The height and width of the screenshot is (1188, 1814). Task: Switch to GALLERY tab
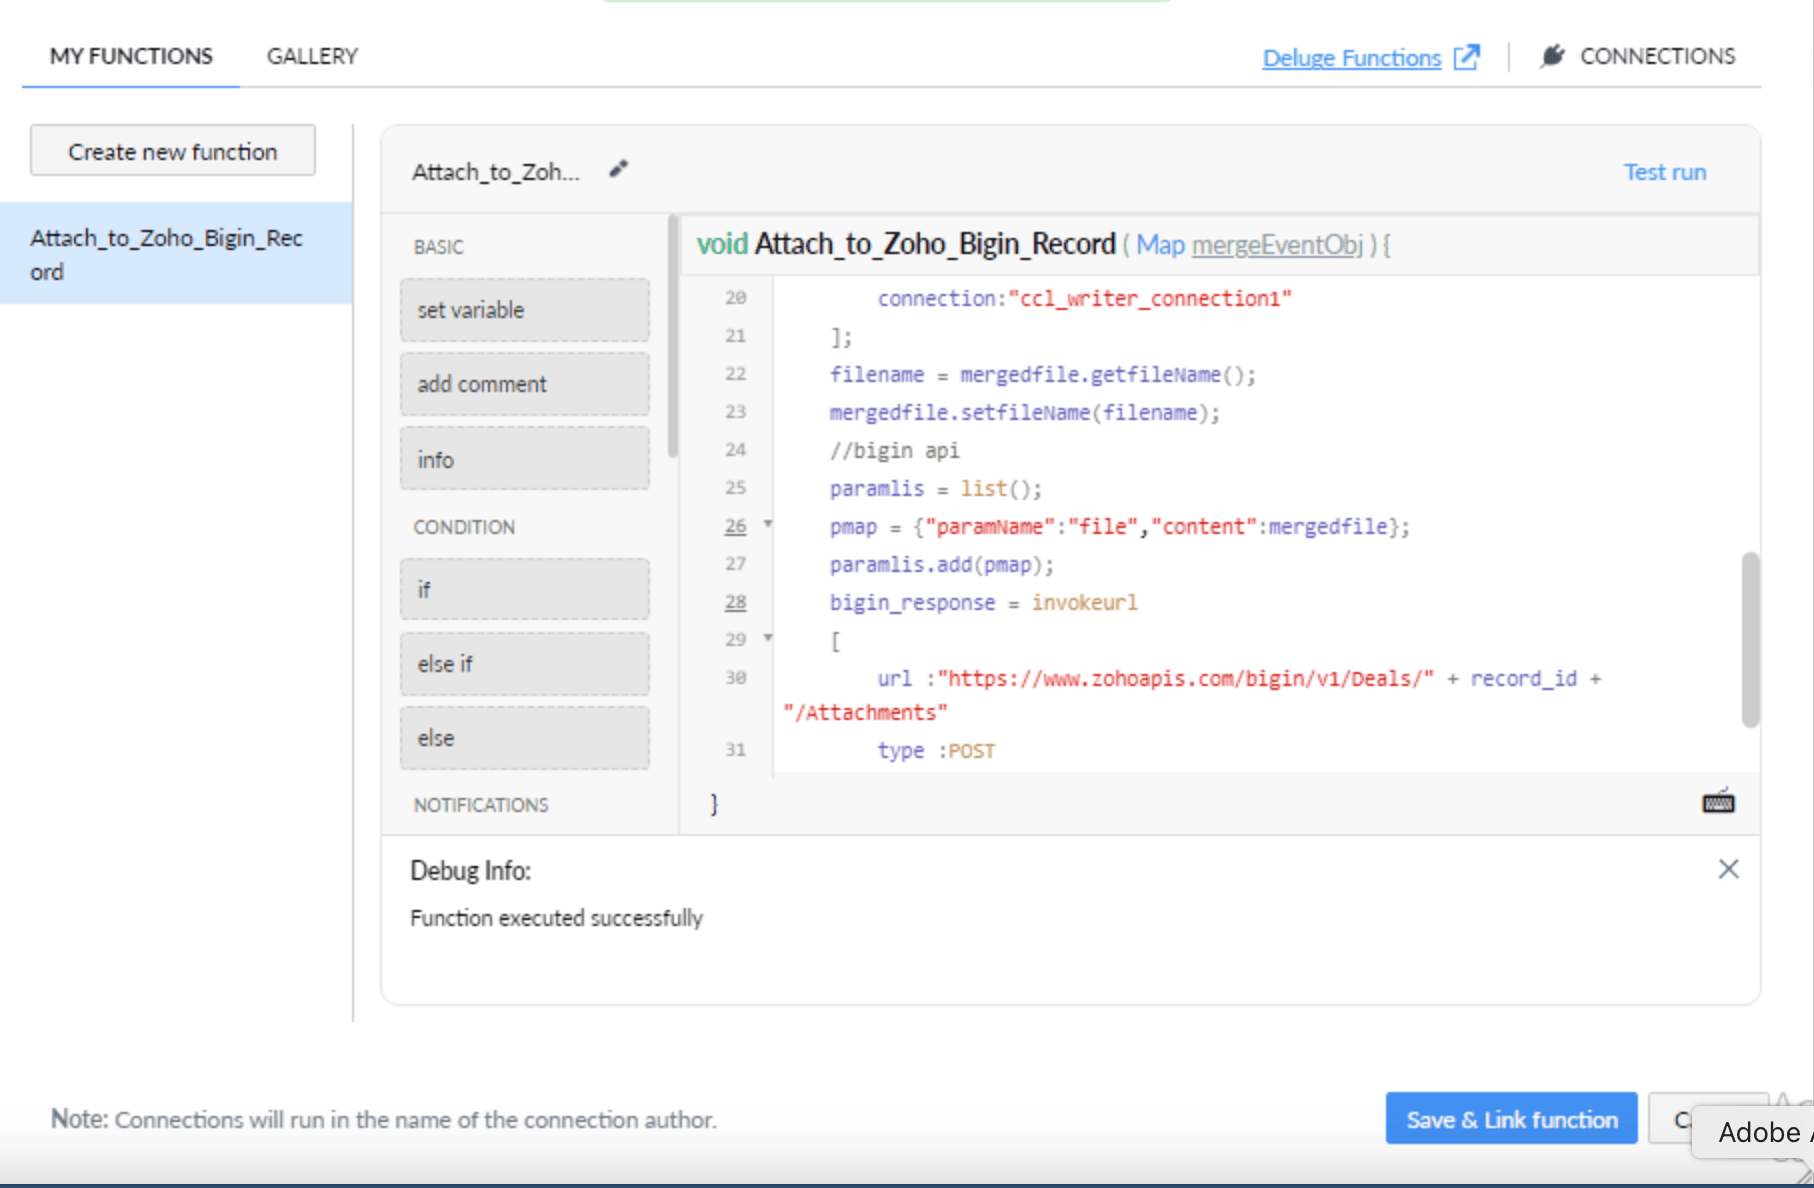click(x=312, y=56)
